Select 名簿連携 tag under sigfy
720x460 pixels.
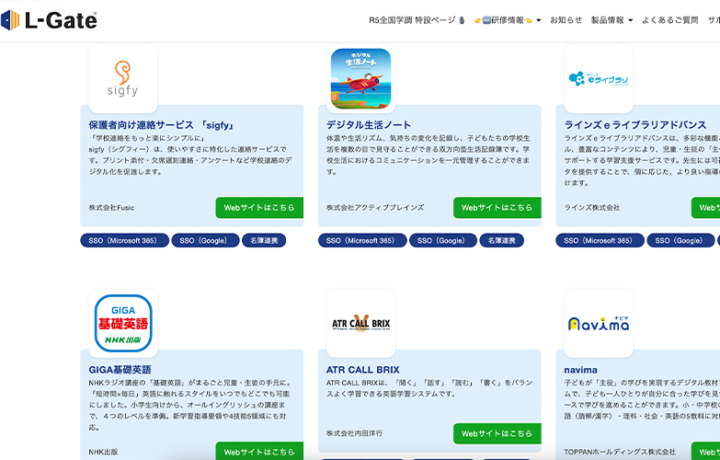pos(264,241)
